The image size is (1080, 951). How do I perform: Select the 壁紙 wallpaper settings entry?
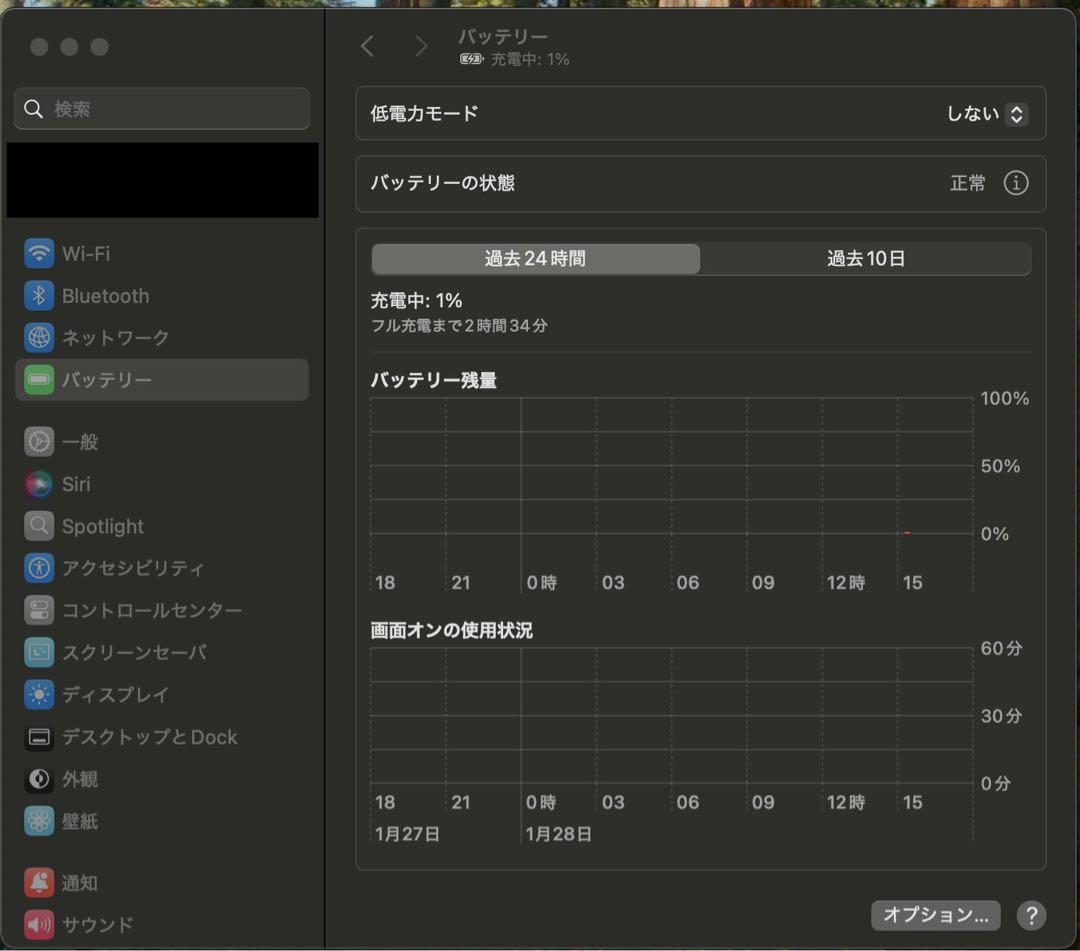38,821
